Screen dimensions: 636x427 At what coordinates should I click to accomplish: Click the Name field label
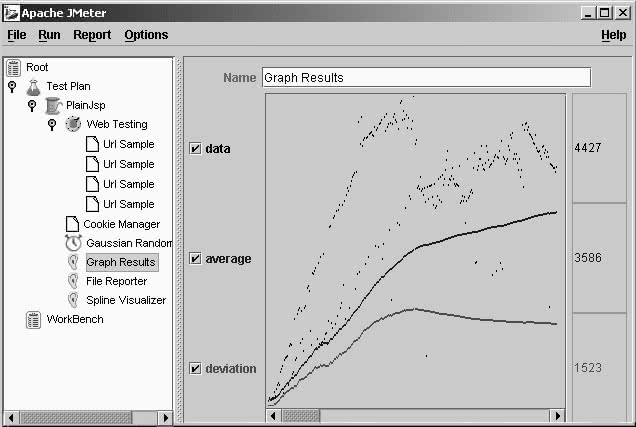[240, 77]
